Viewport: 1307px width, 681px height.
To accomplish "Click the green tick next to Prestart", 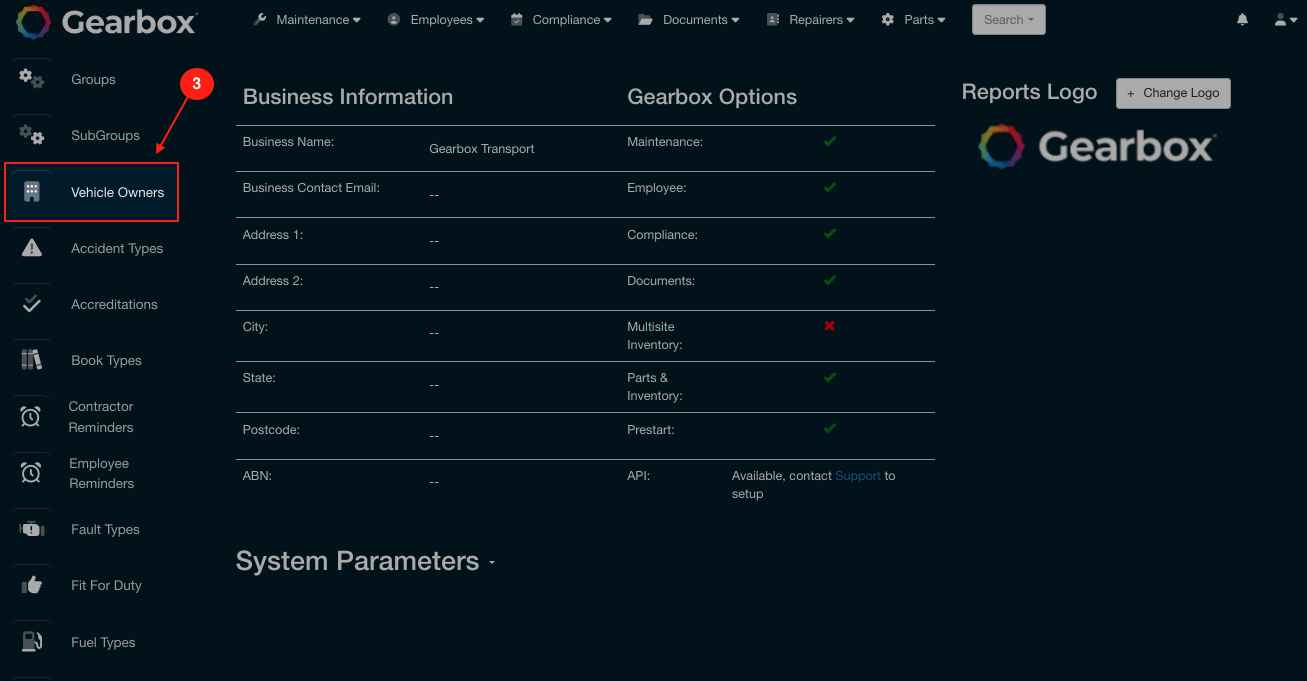I will coord(830,429).
